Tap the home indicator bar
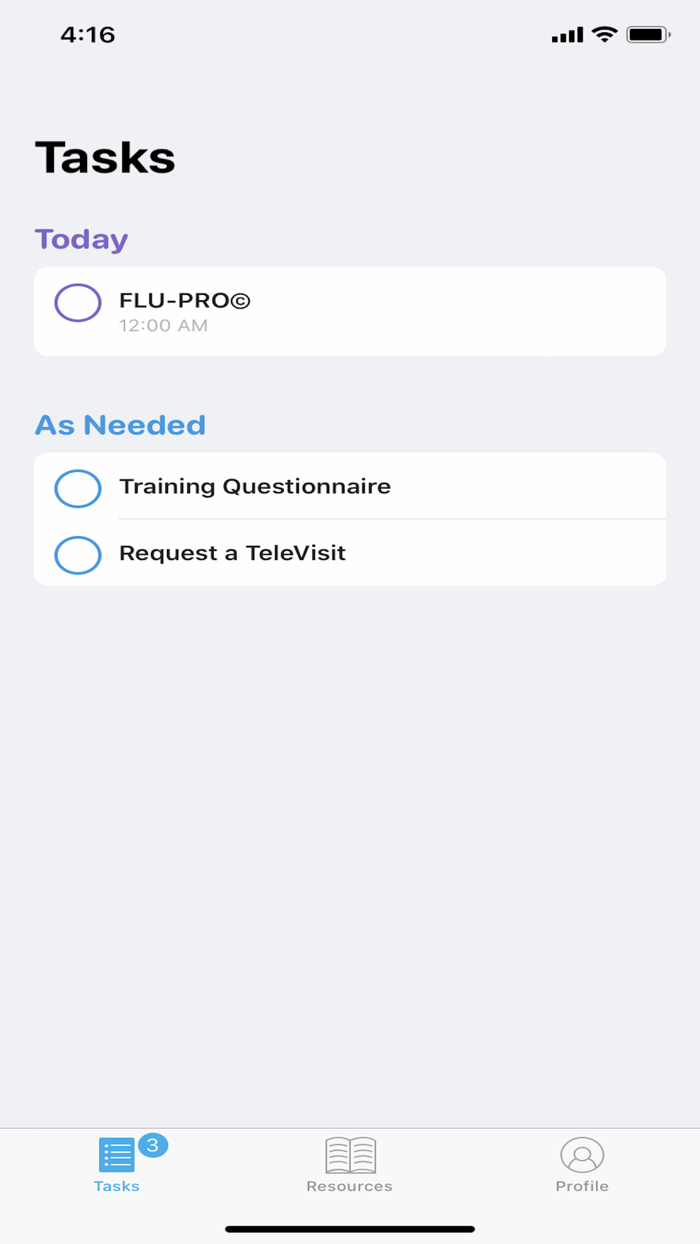Viewport: 700px width, 1244px height. [350, 1229]
